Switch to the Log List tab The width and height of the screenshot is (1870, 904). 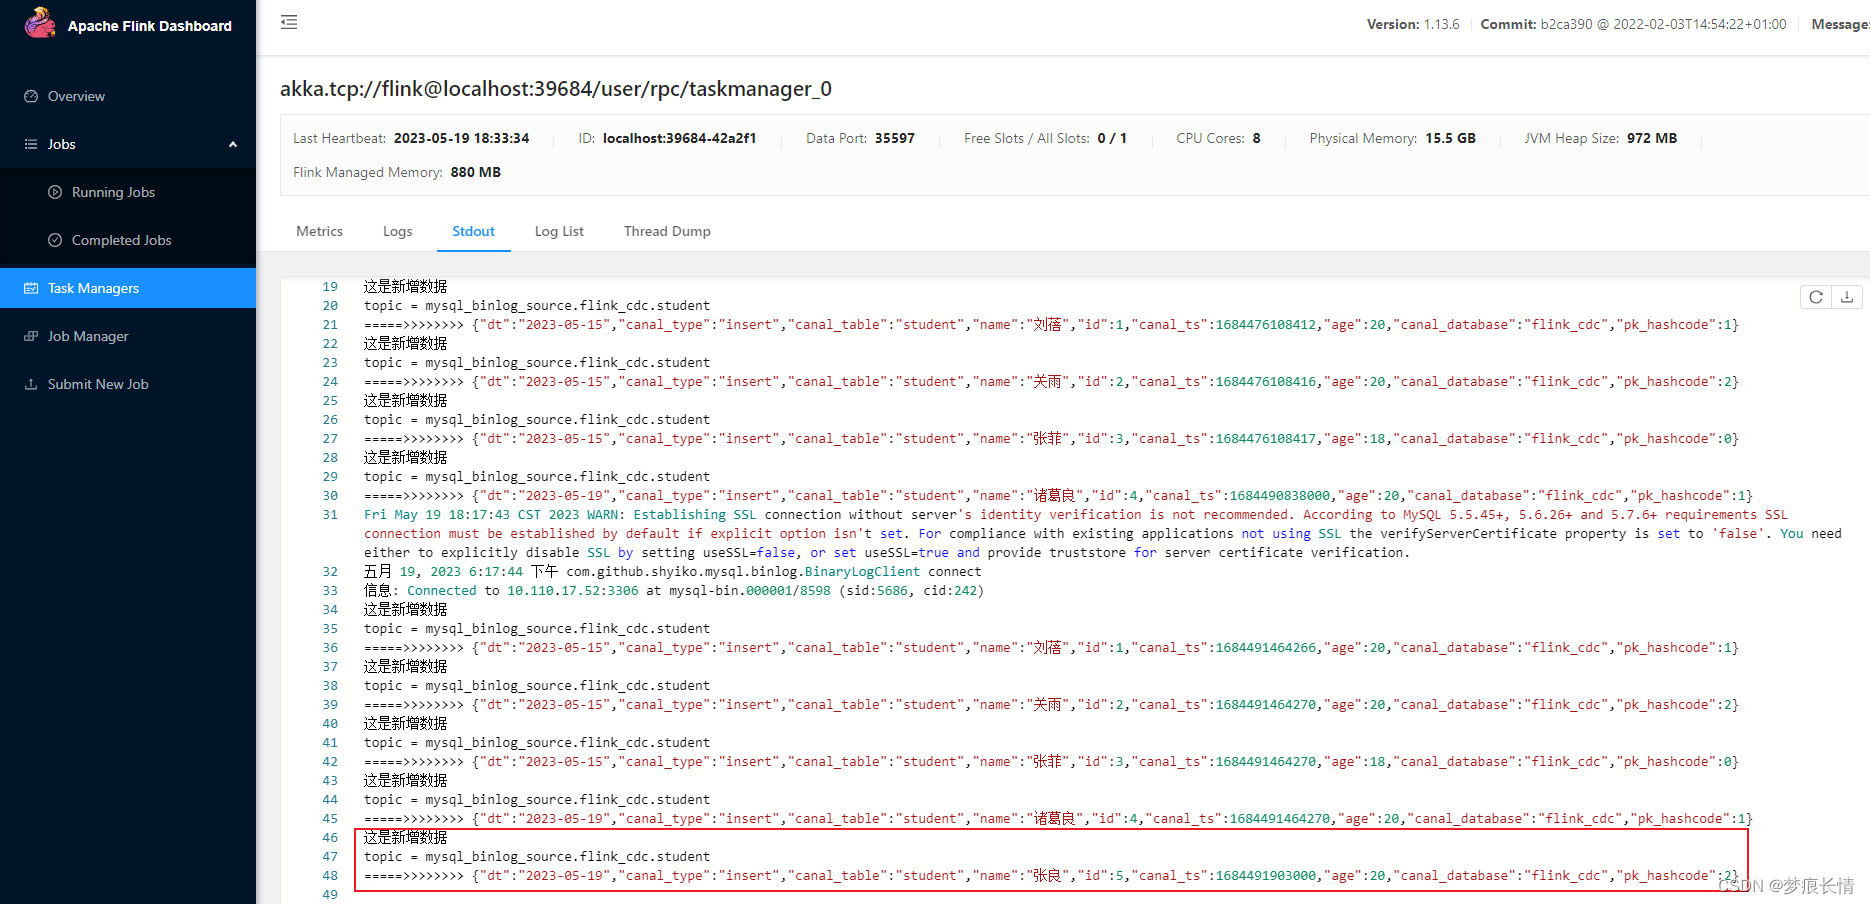pos(559,231)
